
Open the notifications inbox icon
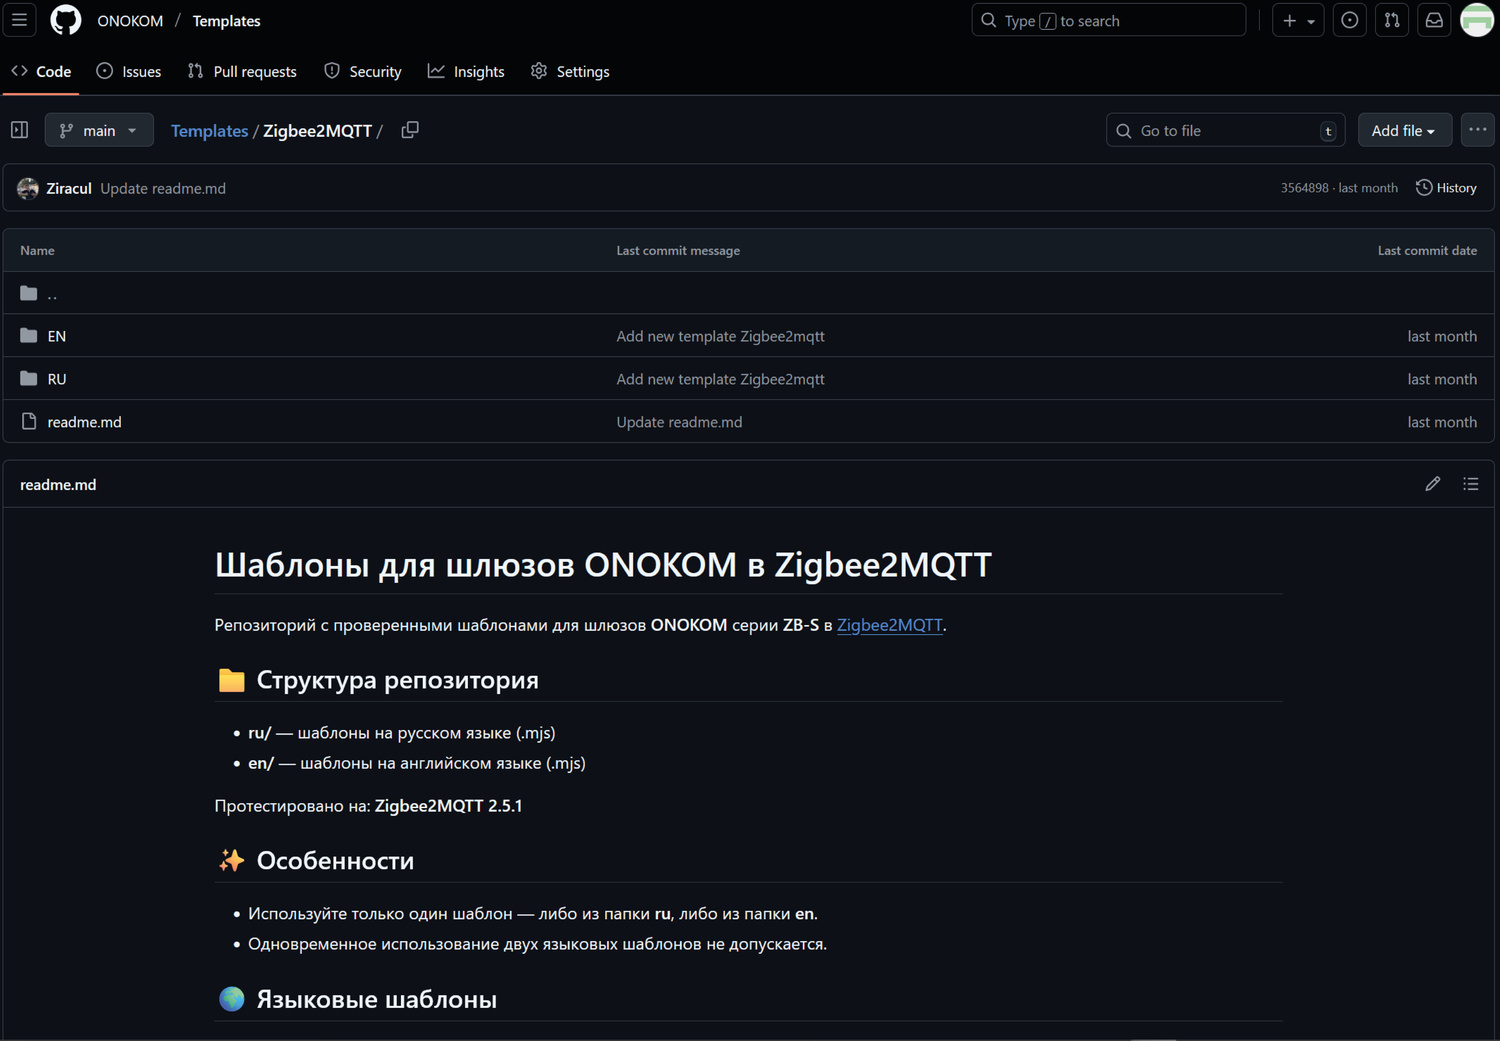tap(1434, 20)
